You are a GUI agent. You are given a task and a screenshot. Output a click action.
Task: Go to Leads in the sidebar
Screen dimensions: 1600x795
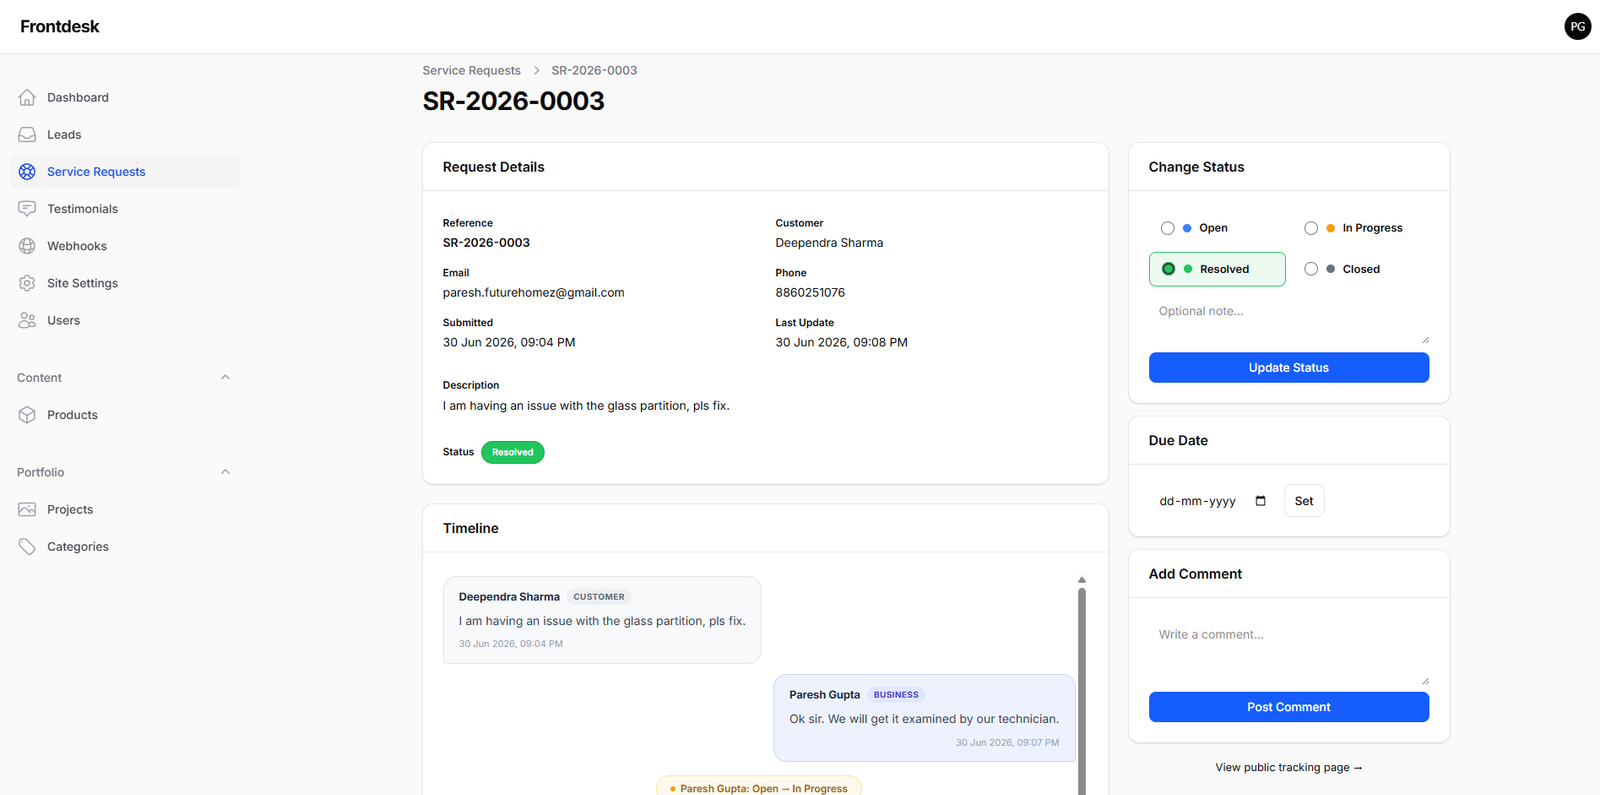click(x=125, y=134)
